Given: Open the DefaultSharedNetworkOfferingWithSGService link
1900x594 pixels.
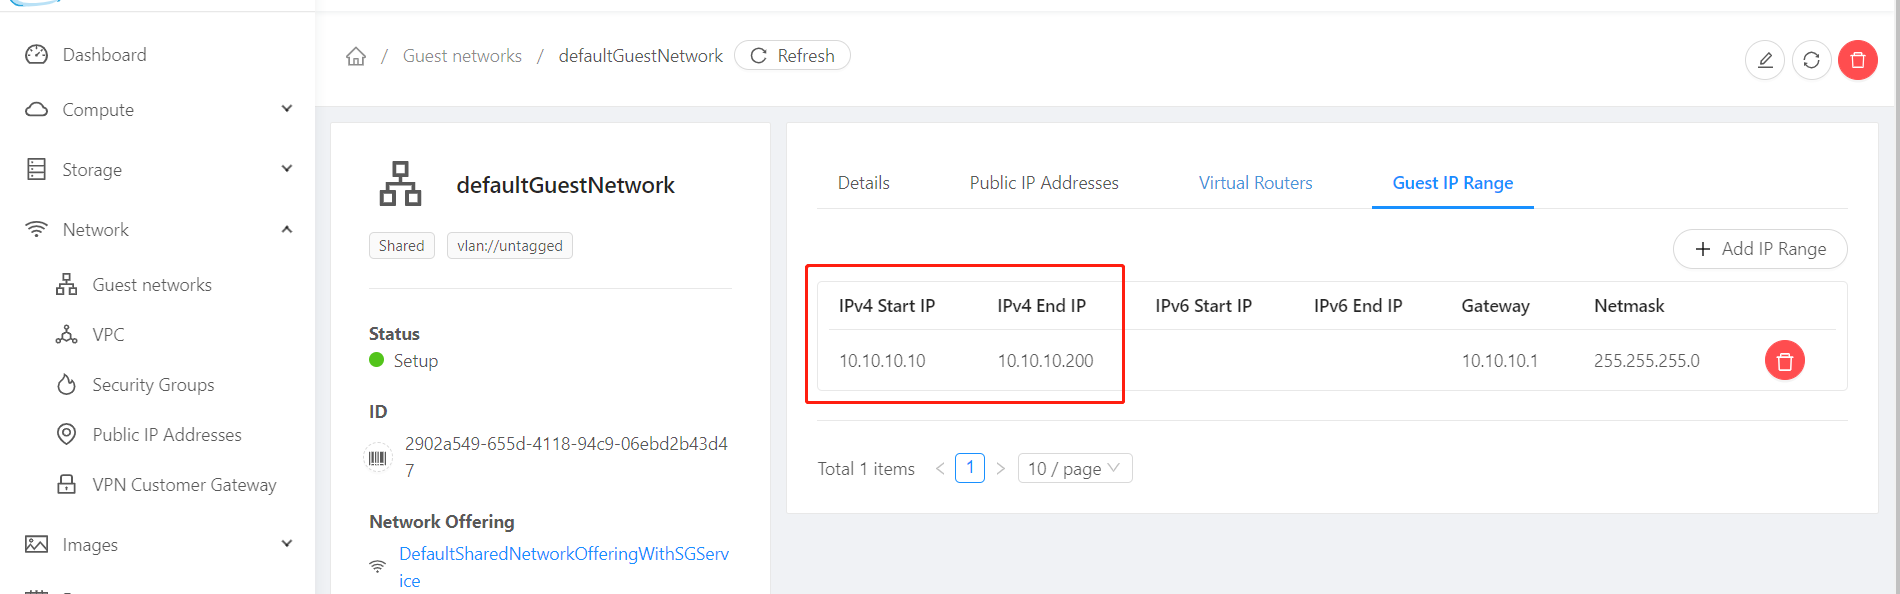Looking at the screenshot, I should tap(563, 553).
